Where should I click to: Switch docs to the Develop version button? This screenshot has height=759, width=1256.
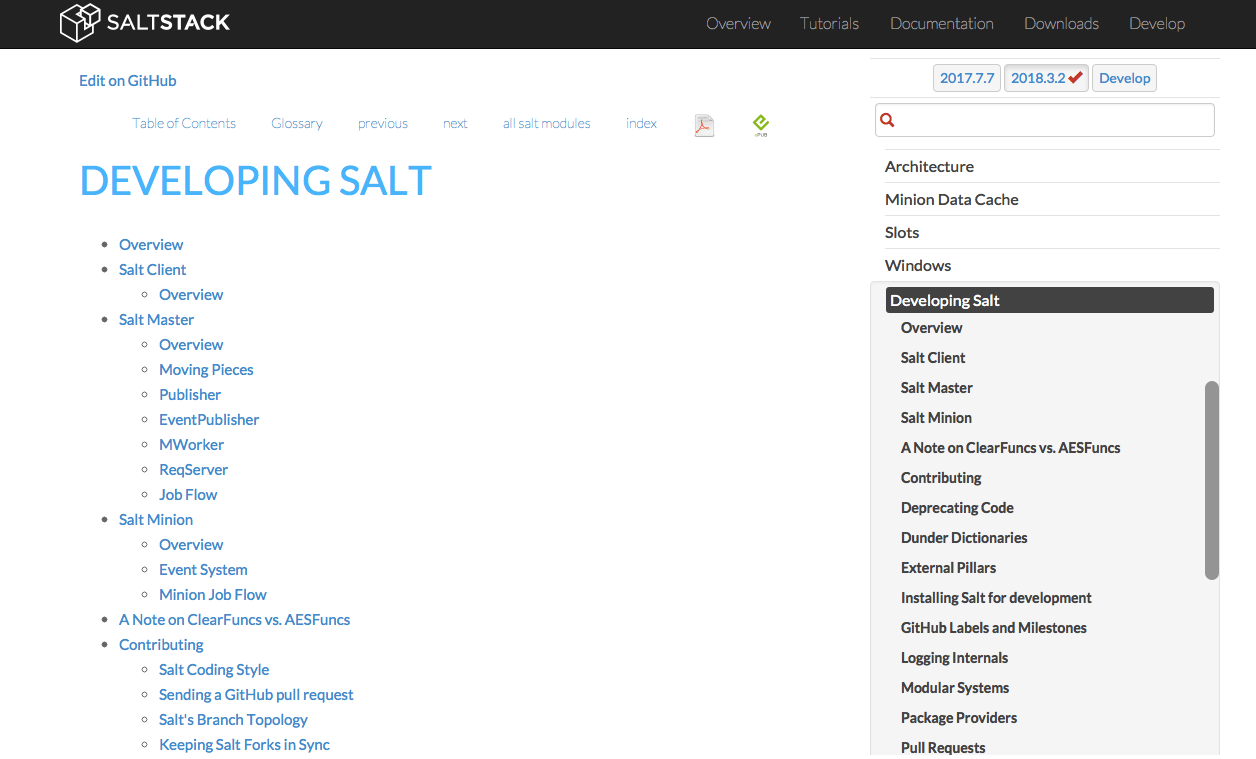1124,78
